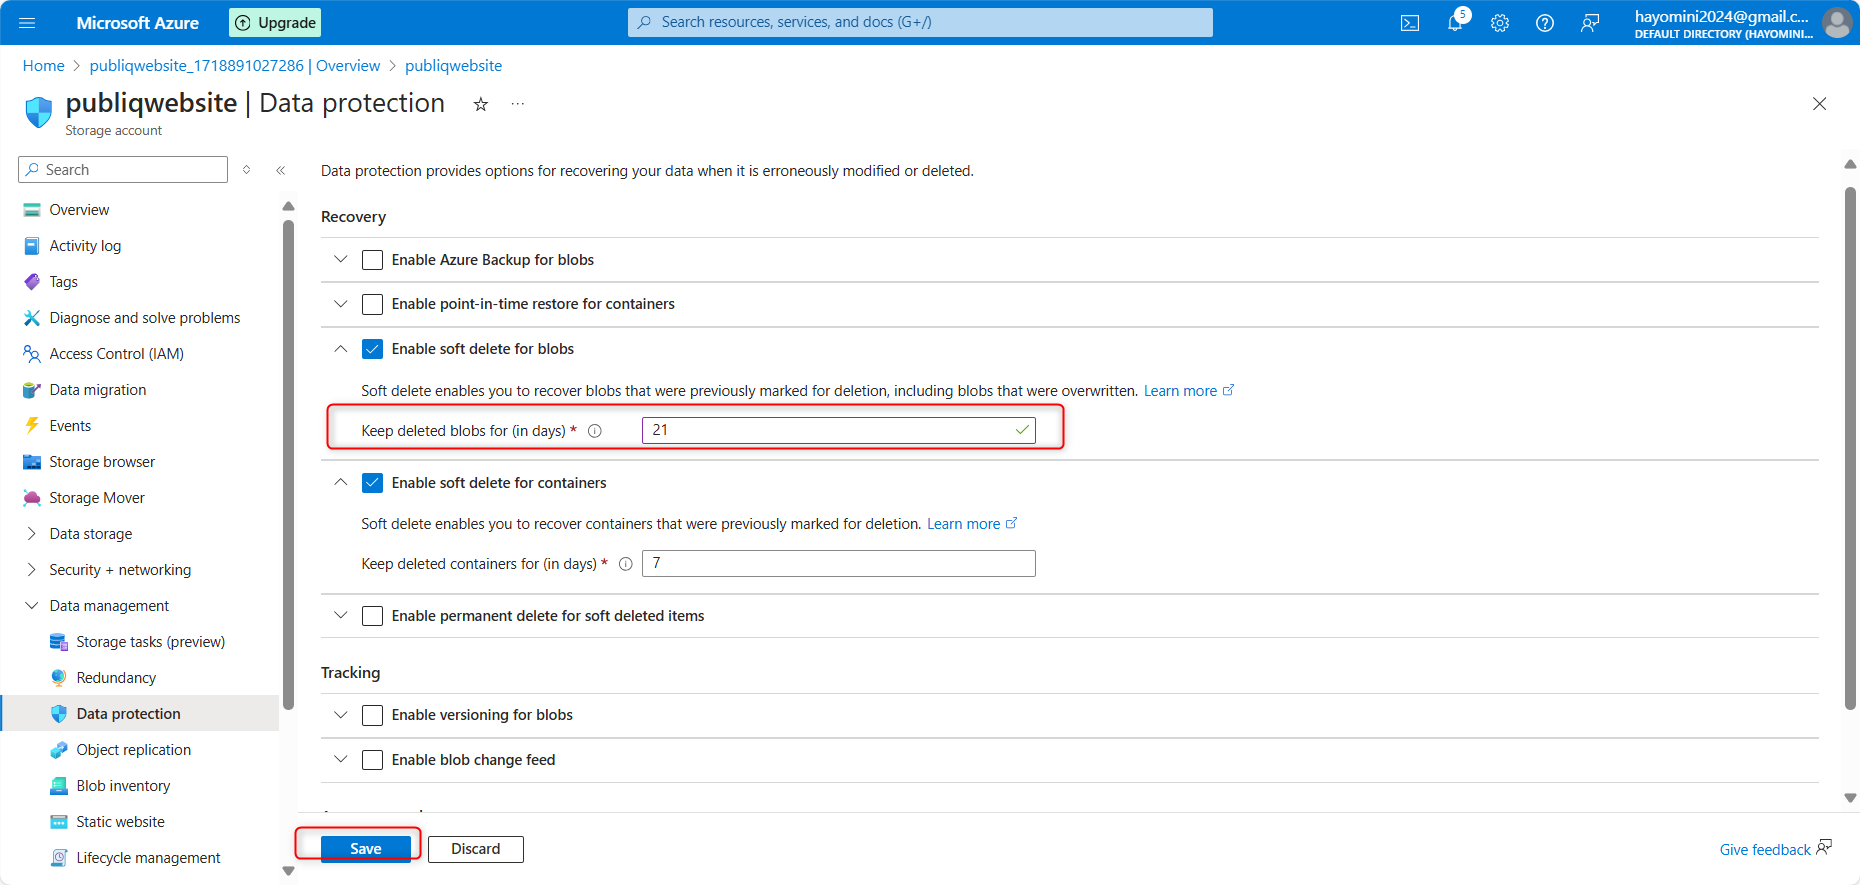Click the Tags icon in the sidebar
Viewport: 1860px width, 885px height.
[32, 282]
